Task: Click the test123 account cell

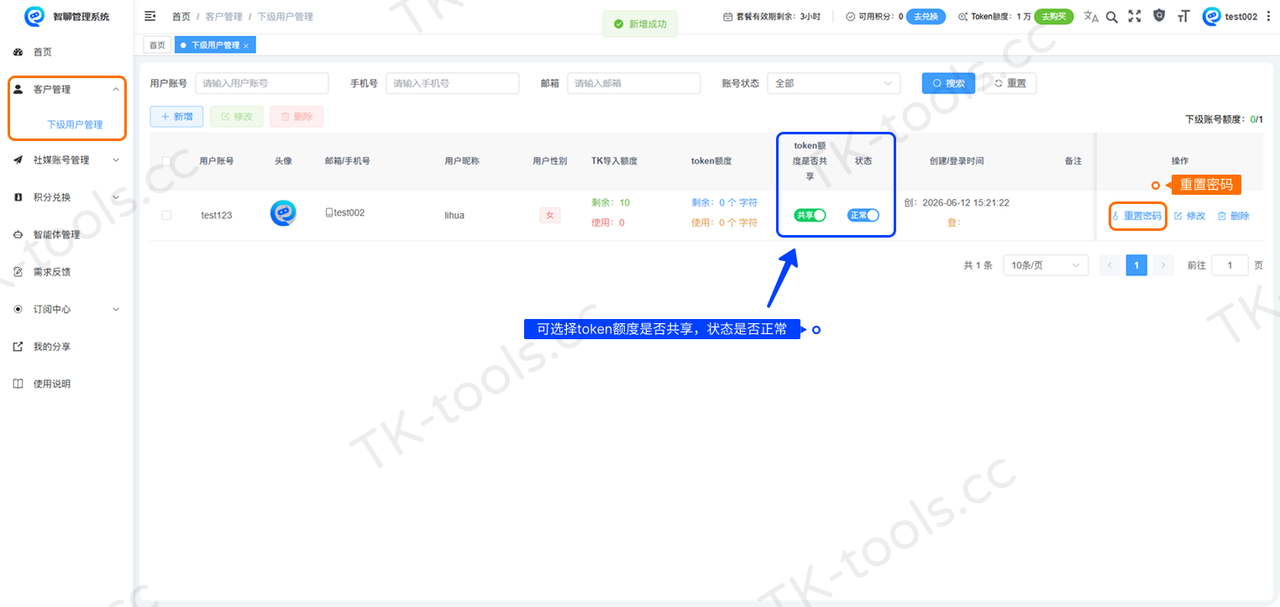Action: click(x=217, y=215)
